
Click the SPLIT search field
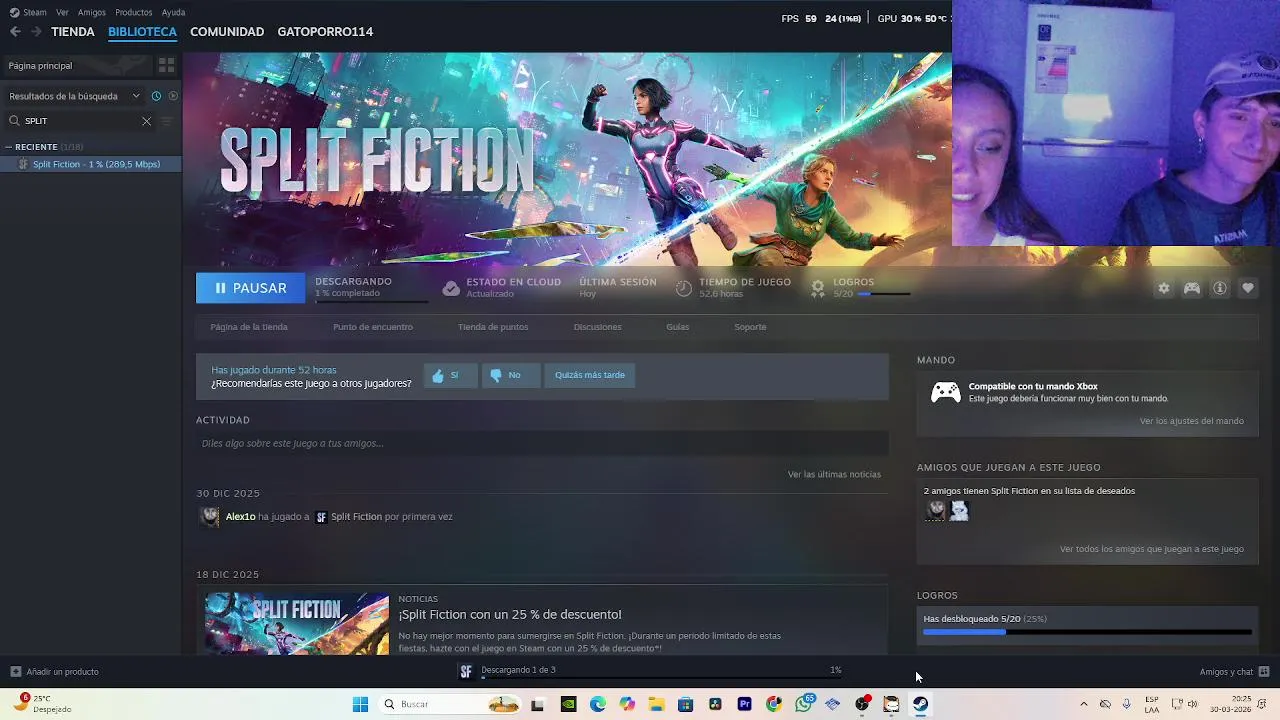[x=80, y=121]
